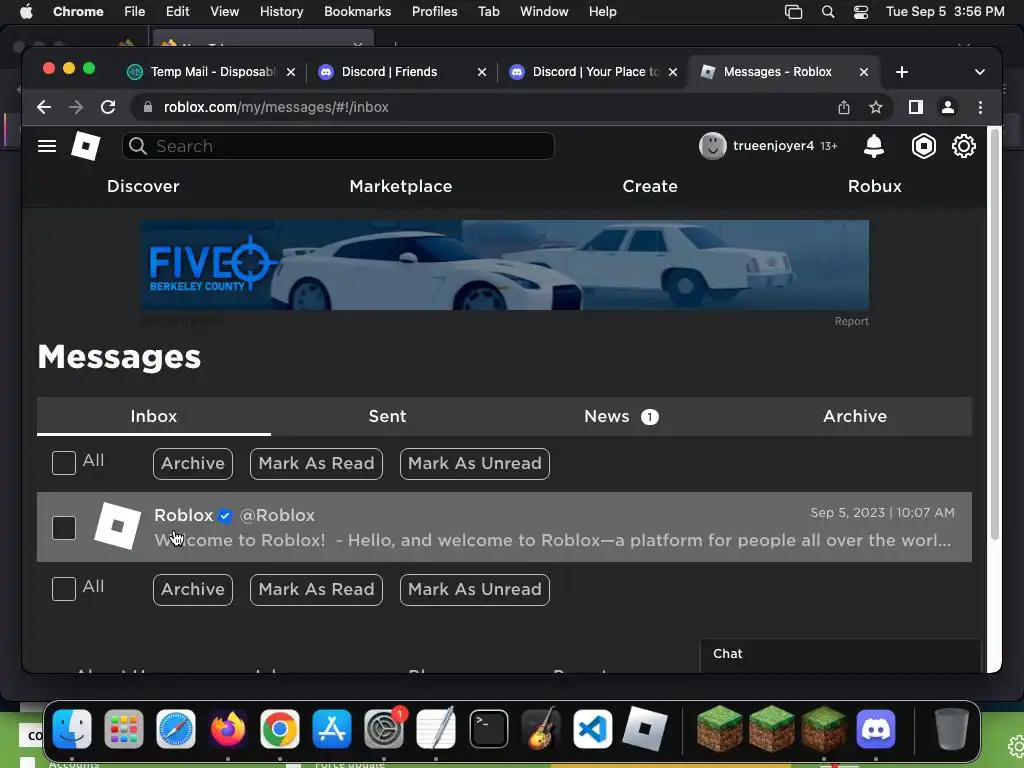Open the Create link
The width and height of the screenshot is (1024, 768).
click(650, 186)
